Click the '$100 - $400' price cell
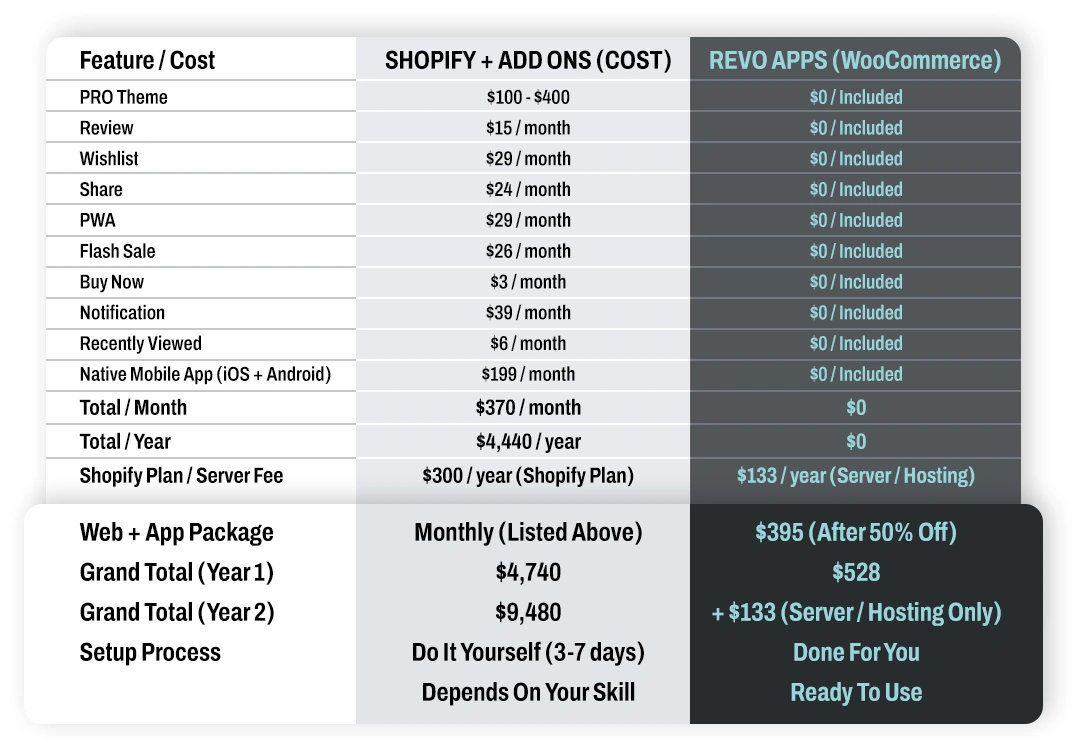Image resolution: width=1076 pixels, height=747 pixels. [x=528, y=97]
